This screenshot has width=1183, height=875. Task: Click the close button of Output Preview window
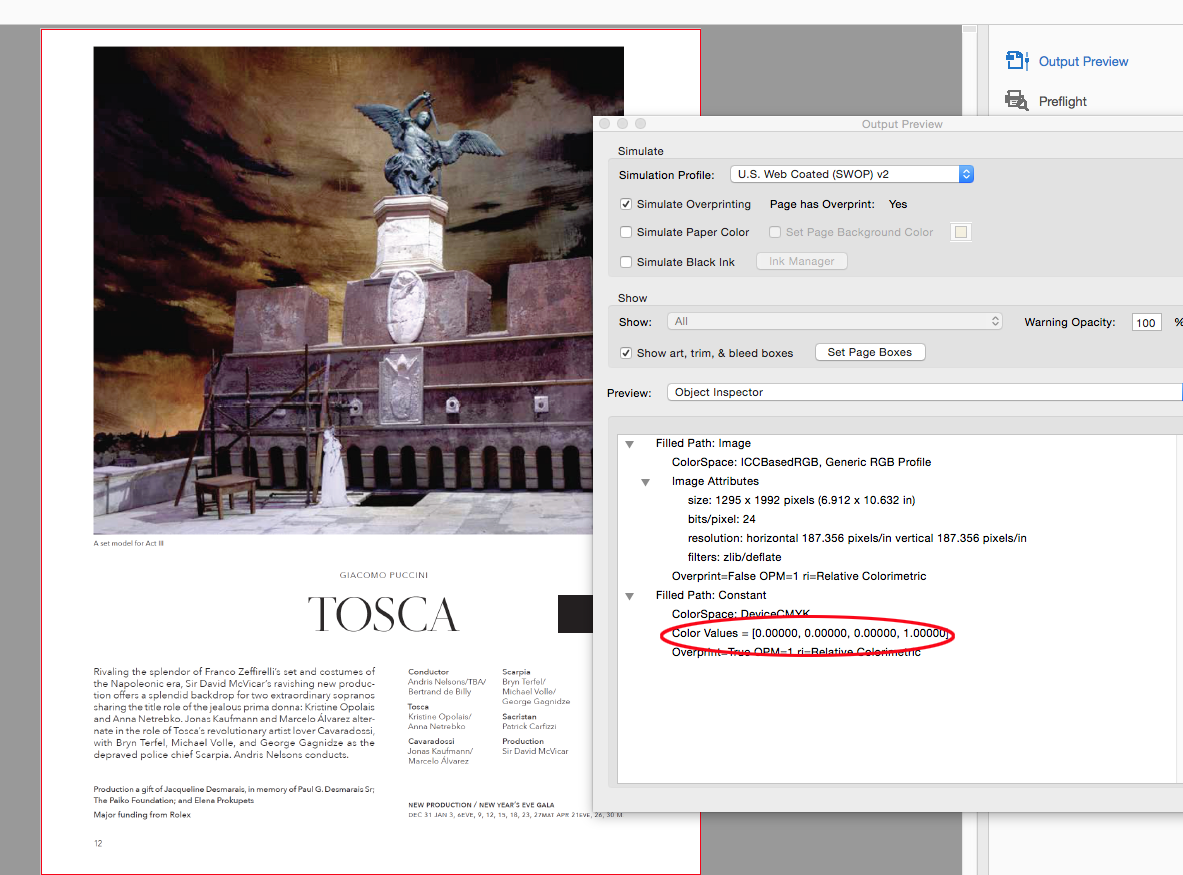[604, 124]
